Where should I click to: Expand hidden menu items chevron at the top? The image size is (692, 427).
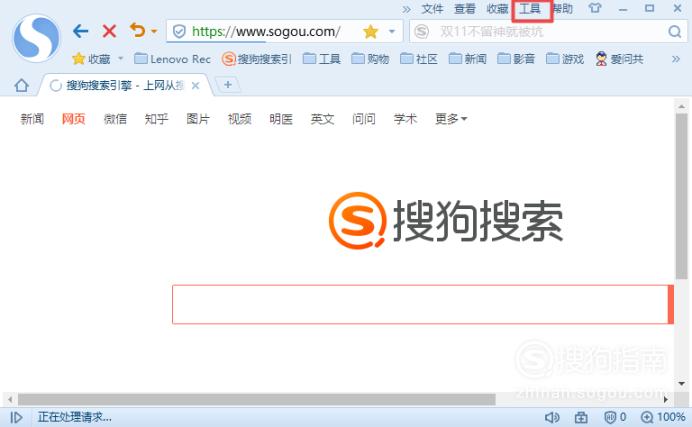(406, 9)
